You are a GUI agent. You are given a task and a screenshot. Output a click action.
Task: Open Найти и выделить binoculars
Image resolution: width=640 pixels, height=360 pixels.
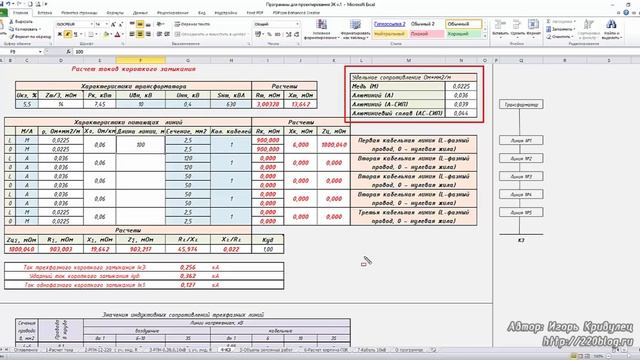click(611, 29)
